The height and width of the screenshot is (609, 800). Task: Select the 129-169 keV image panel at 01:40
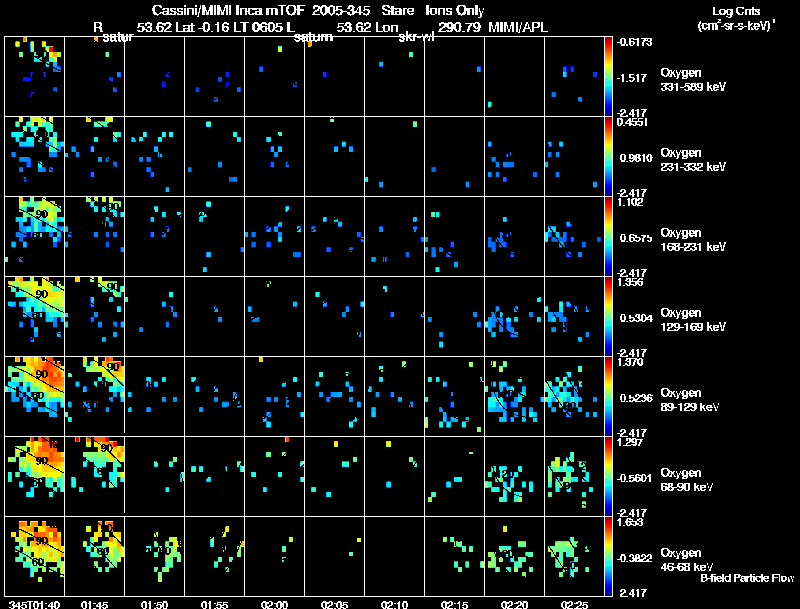(35, 316)
